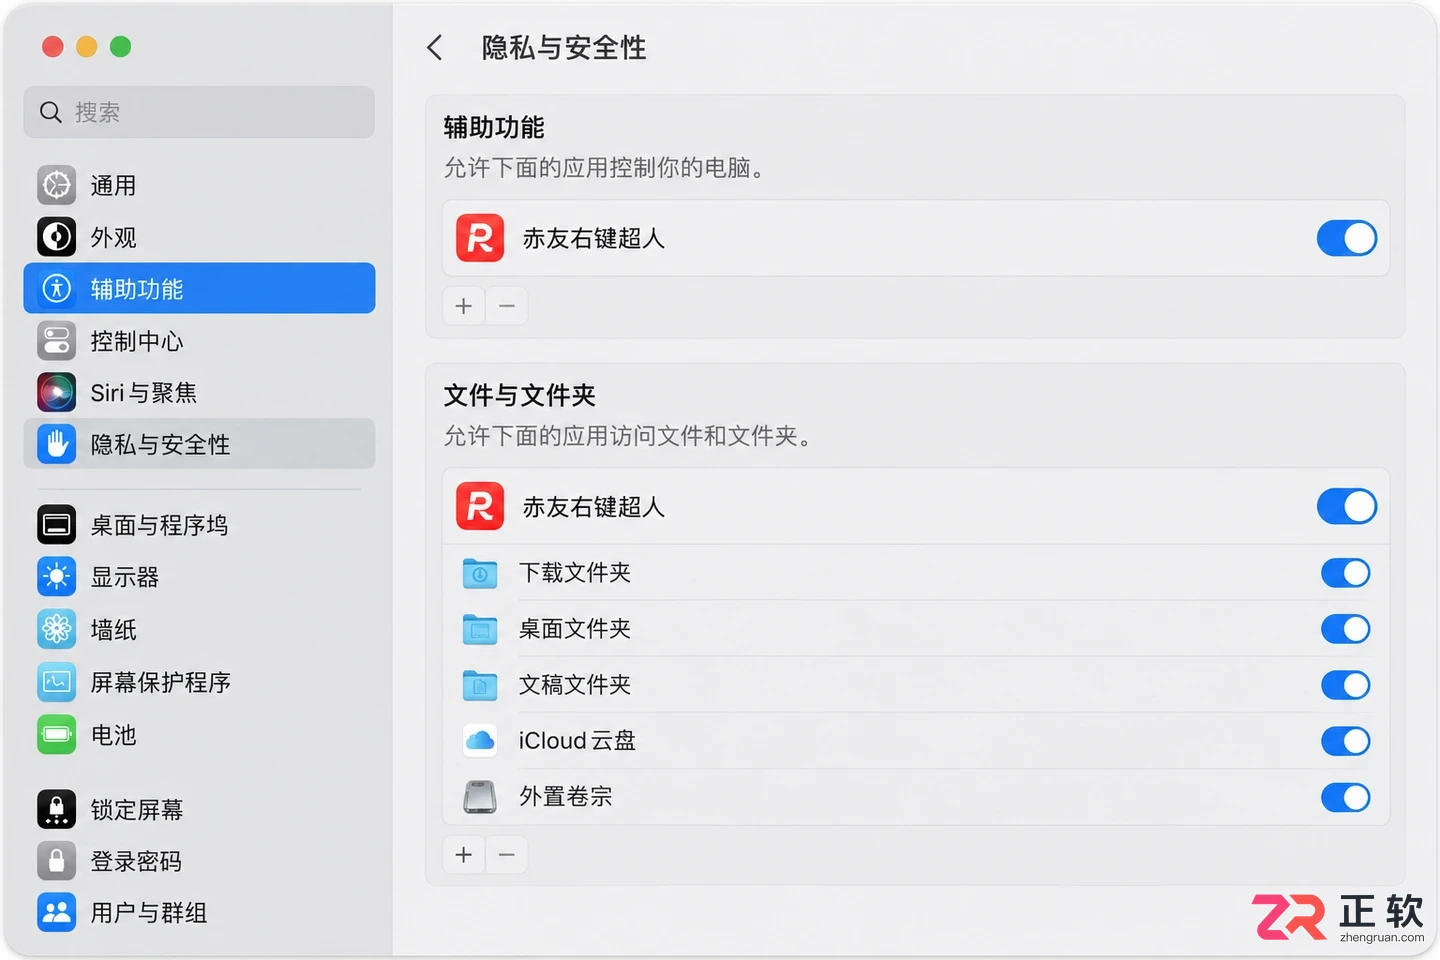Open 外观 label in the sidebar

point(113,238)
